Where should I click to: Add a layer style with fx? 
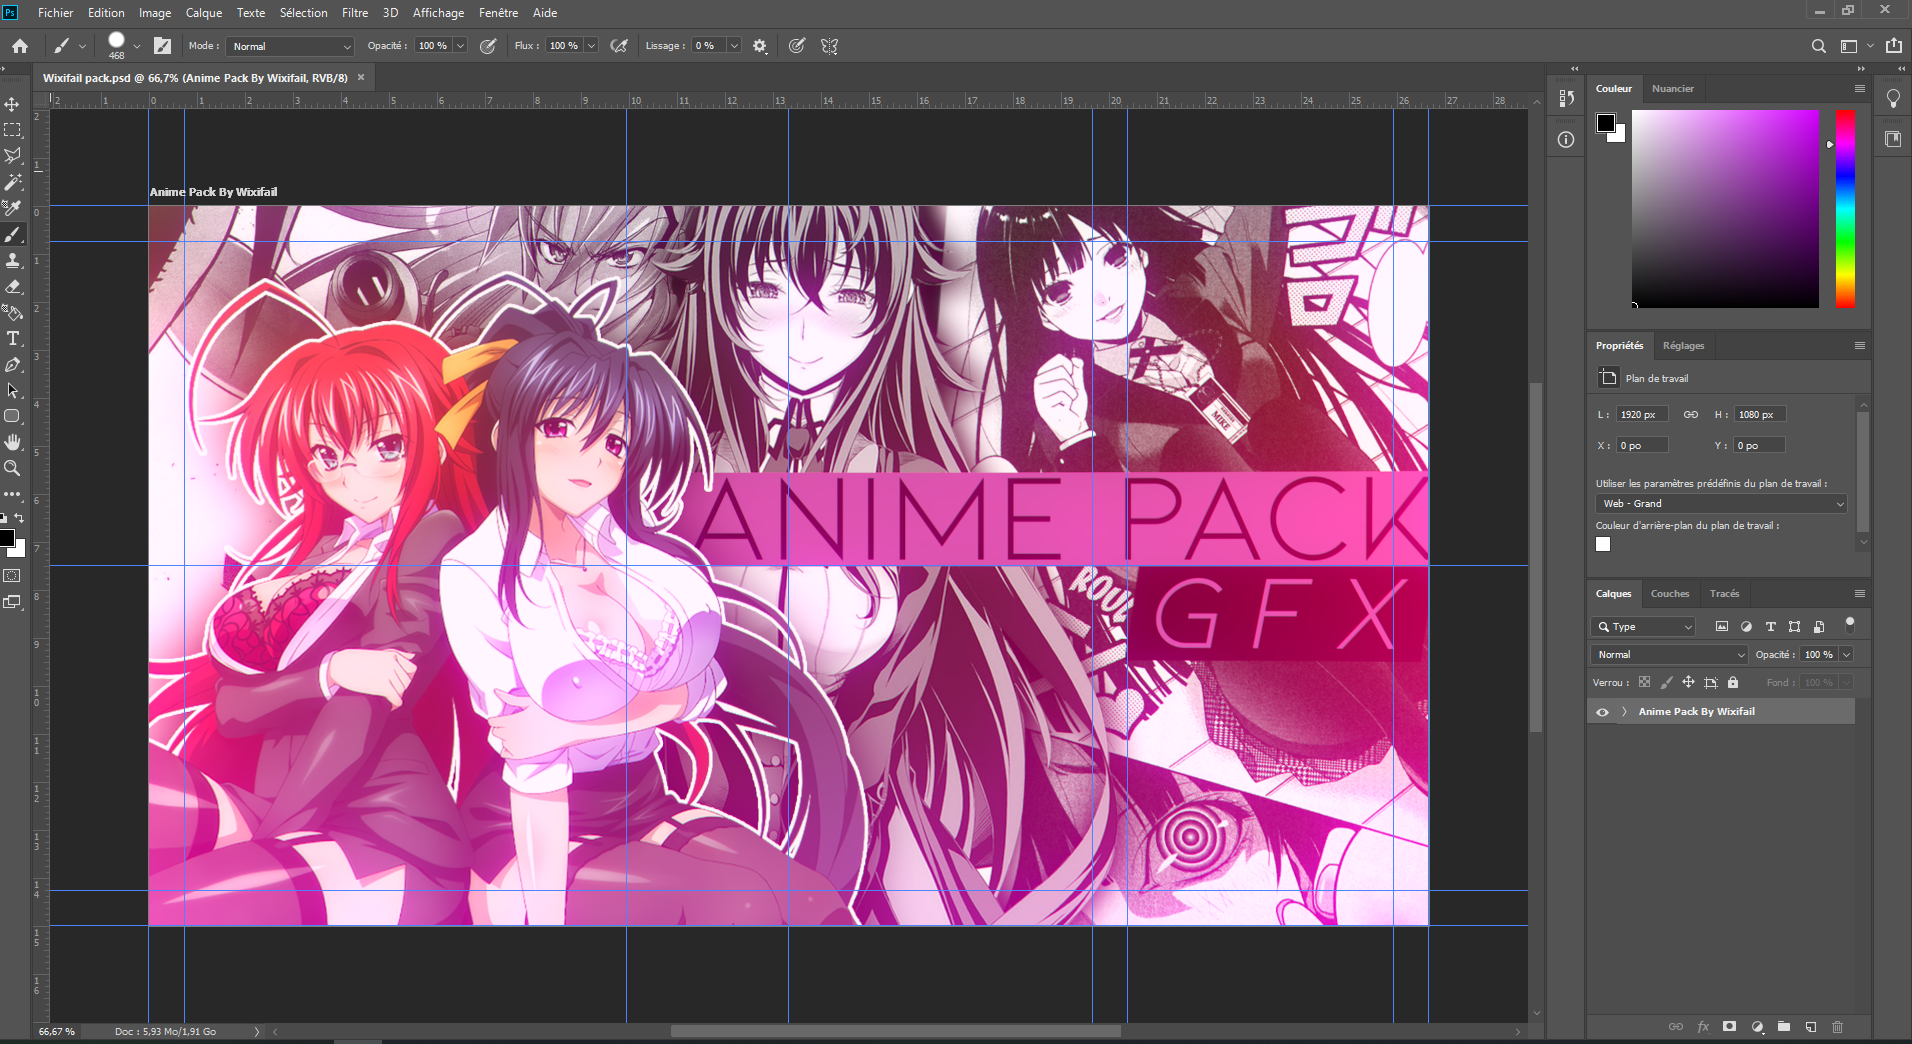[1703, 1027]
